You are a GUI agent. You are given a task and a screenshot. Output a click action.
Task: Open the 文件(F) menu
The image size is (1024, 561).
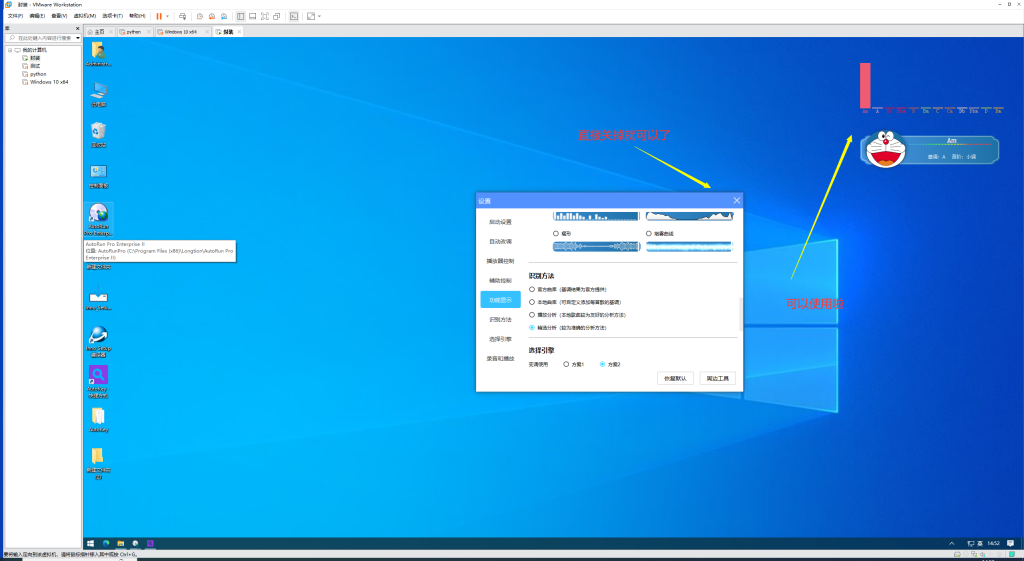(15, 16)
